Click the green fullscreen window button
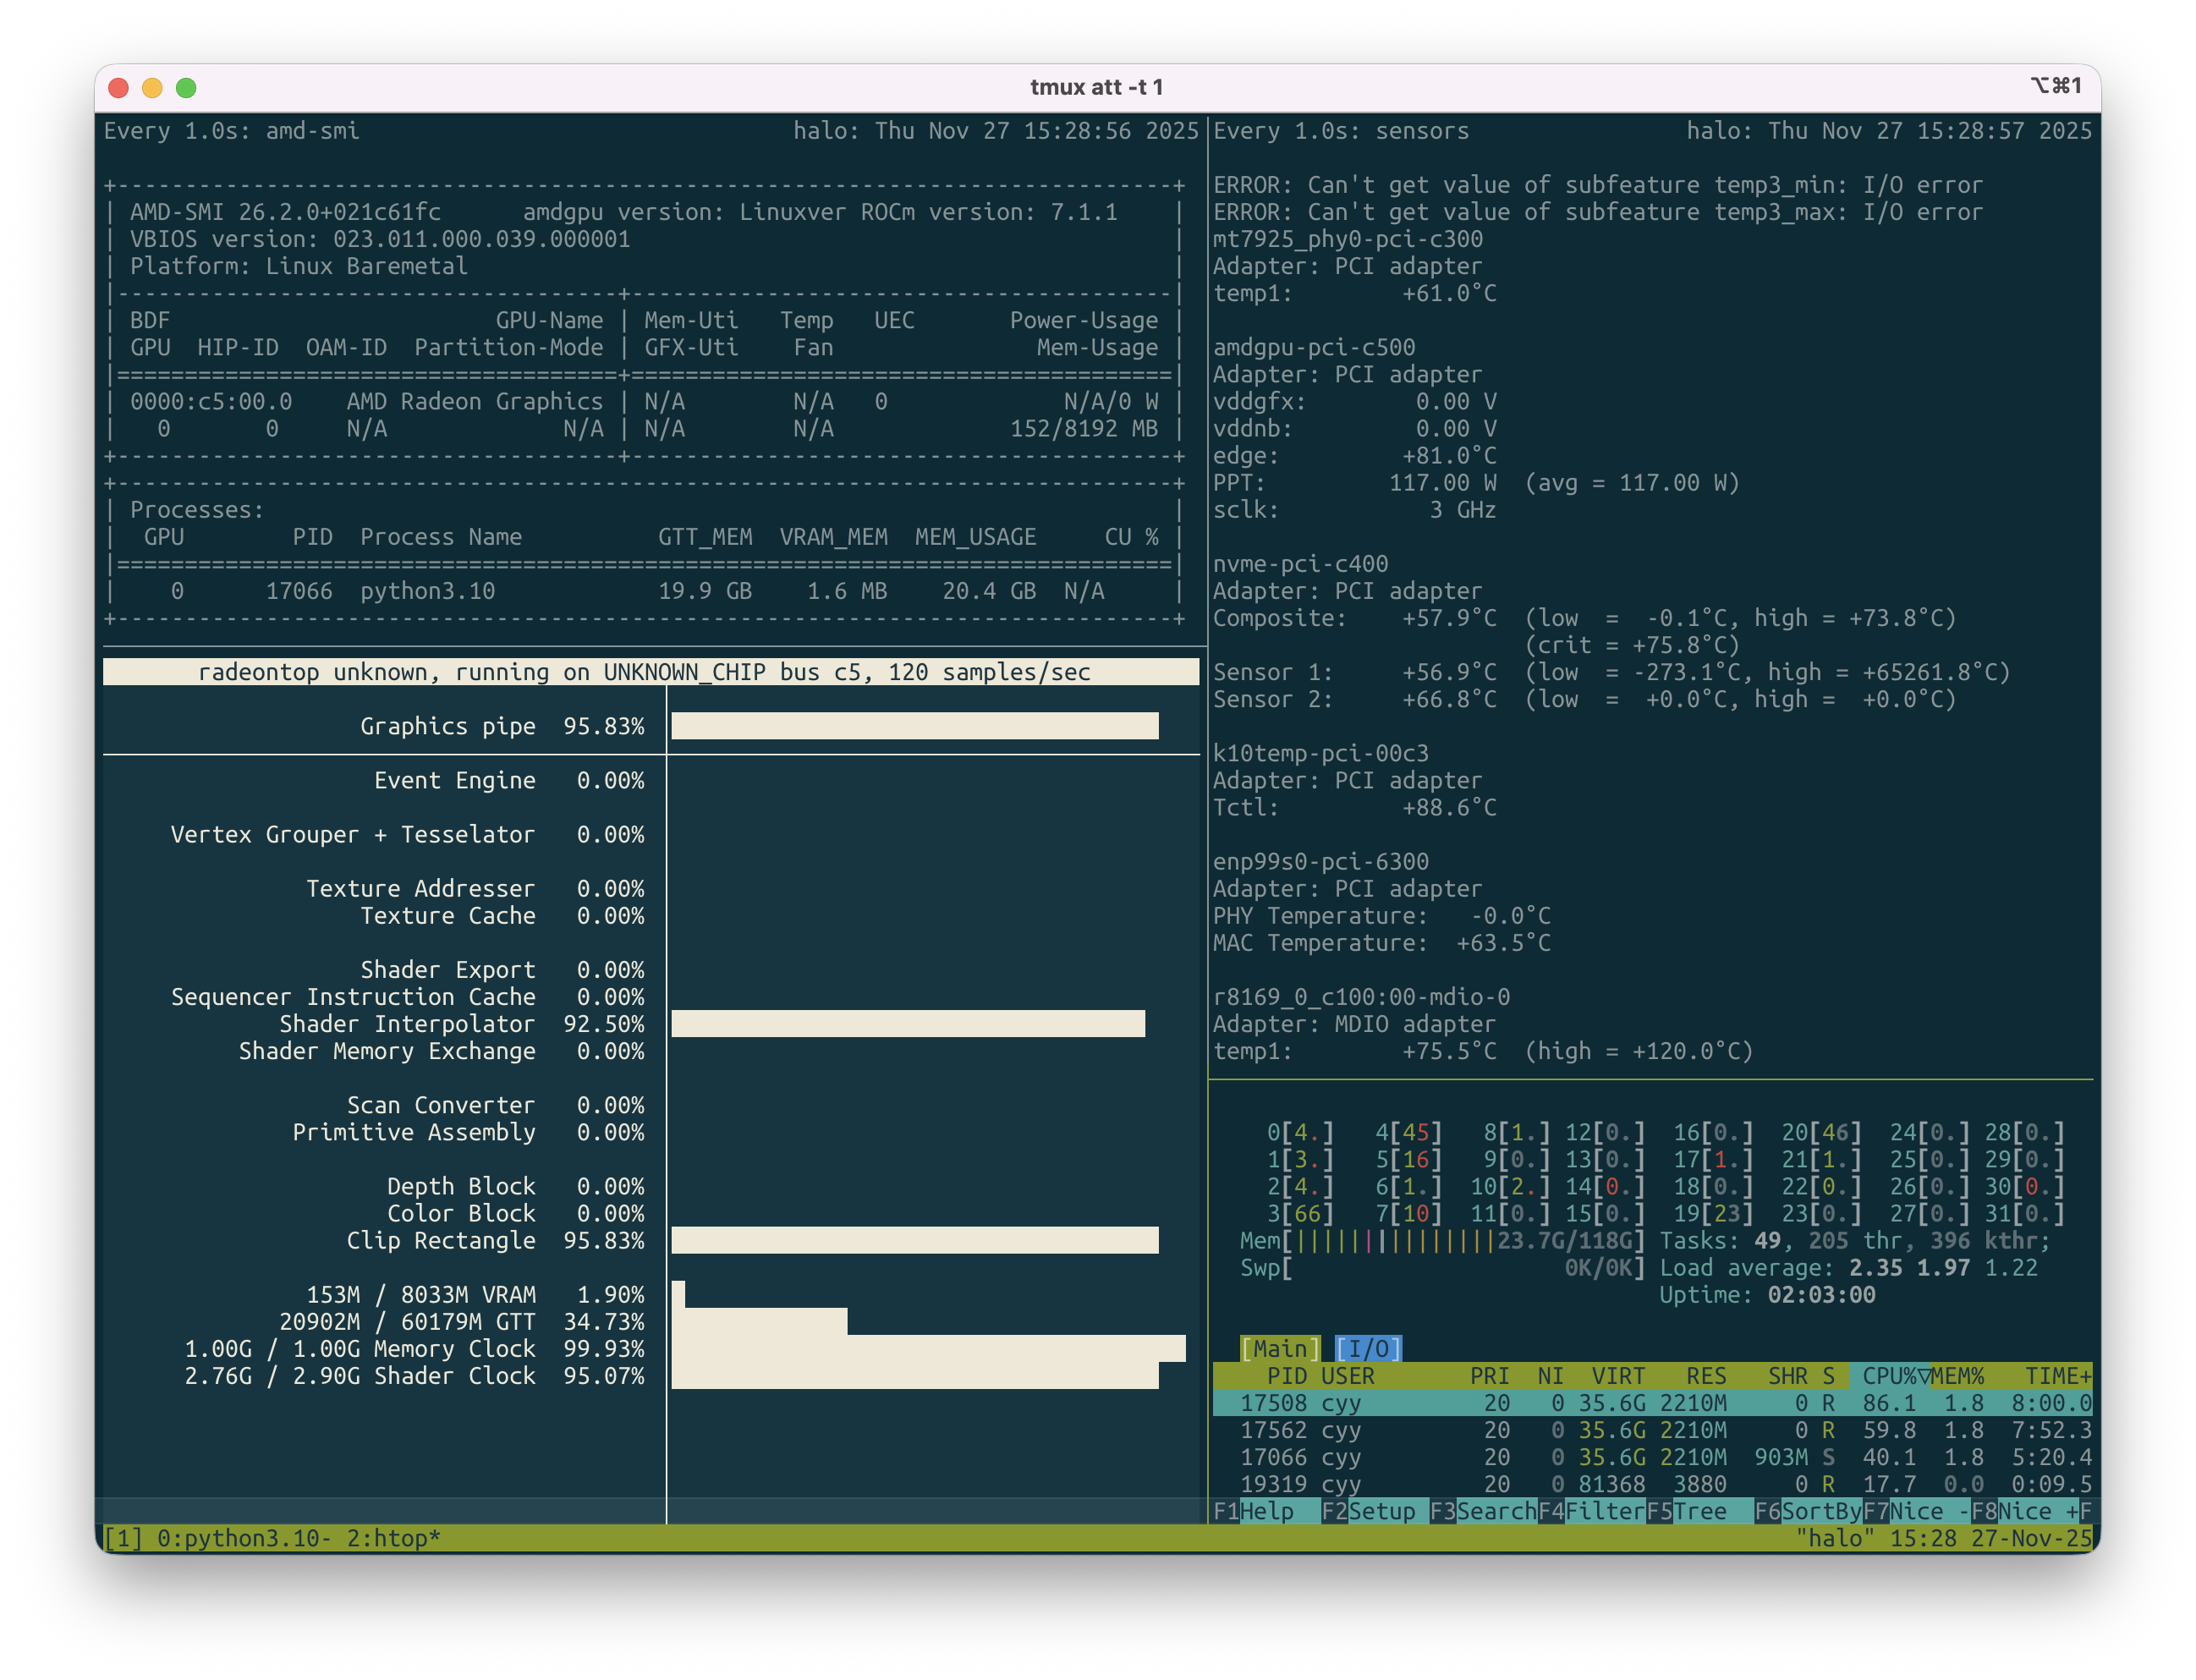This screenshot has width=2196, height=1680. click(186, 88)
